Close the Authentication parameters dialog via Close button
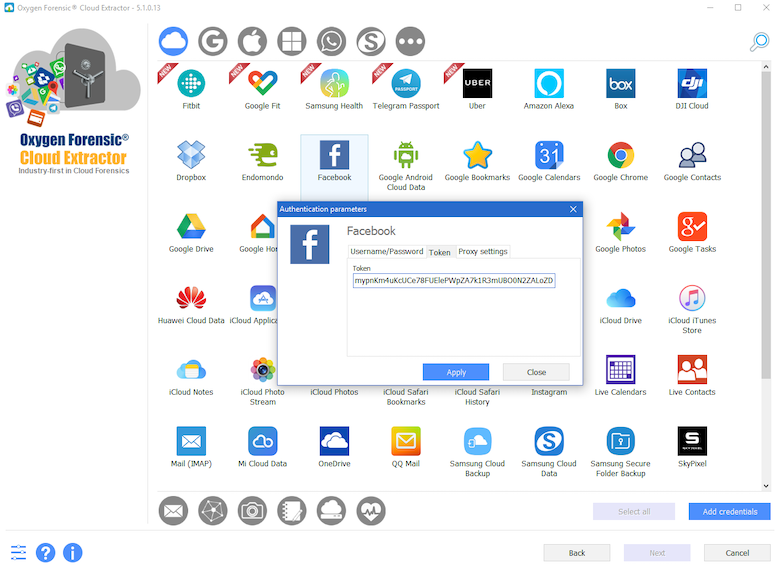Viewport: 780px width, 570px height. pyautogui.click(x=536, y=372)
